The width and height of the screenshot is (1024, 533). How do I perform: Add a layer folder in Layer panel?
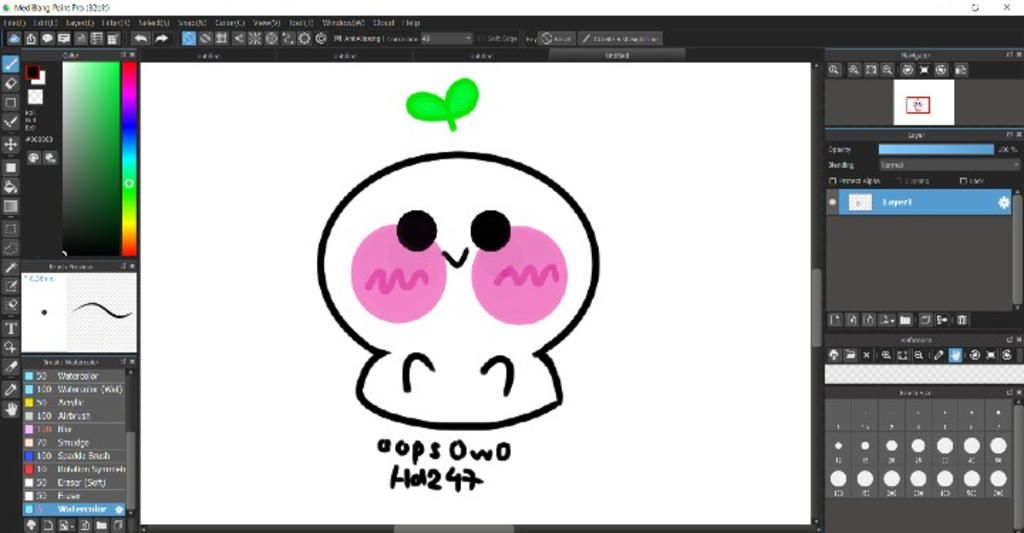(x=905, y=319)
